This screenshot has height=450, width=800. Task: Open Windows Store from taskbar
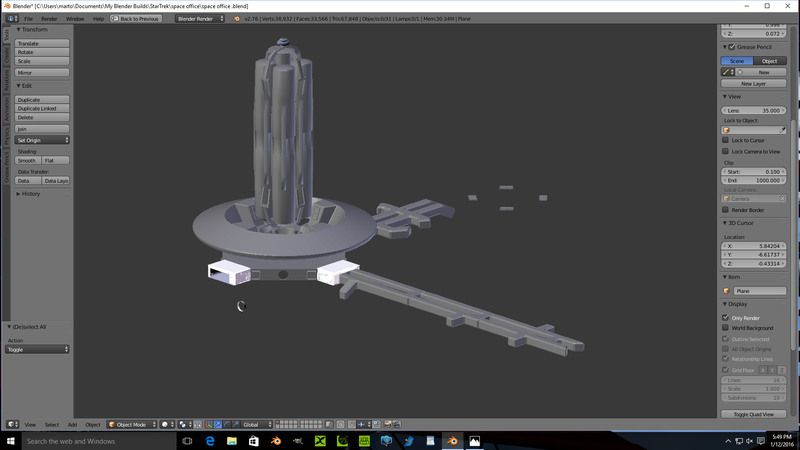[x=254, y=441]
